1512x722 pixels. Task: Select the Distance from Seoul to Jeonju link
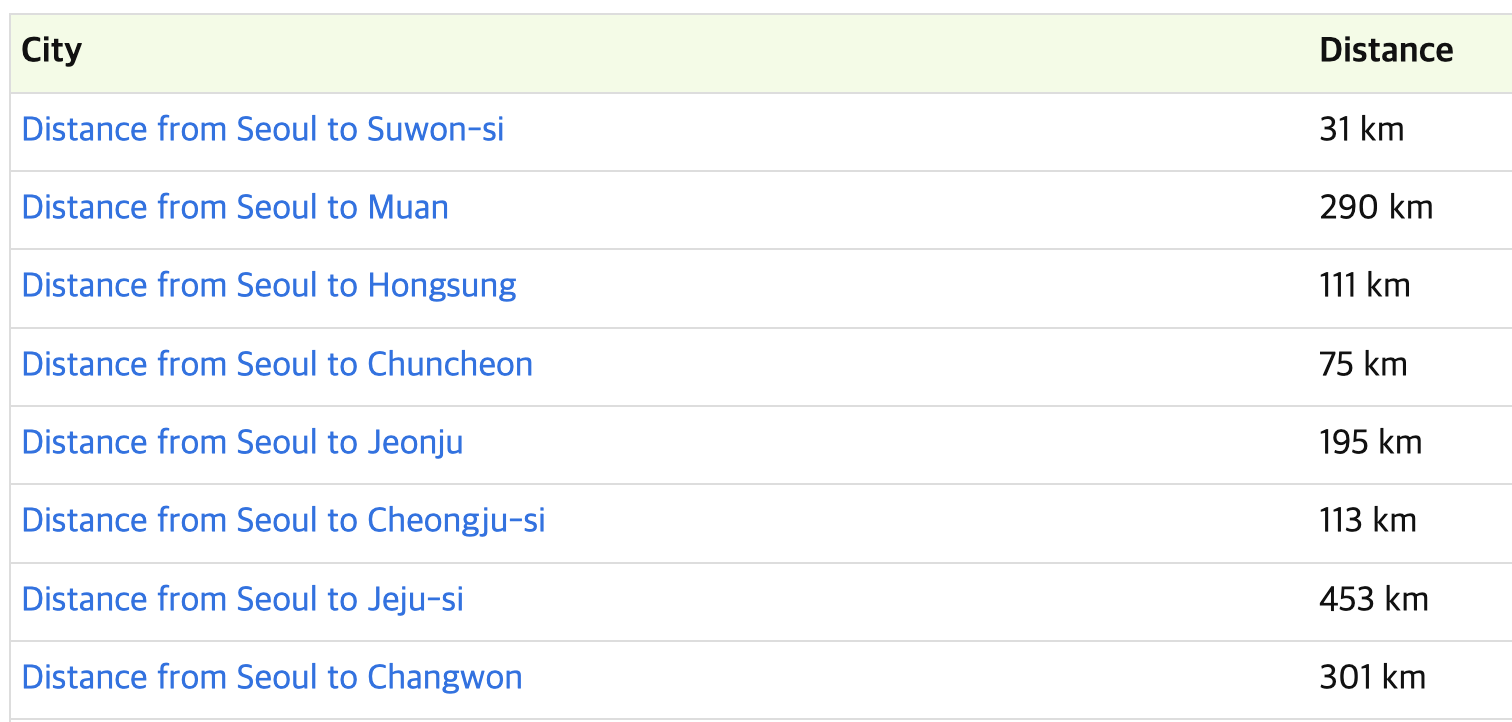coord(242,442)
